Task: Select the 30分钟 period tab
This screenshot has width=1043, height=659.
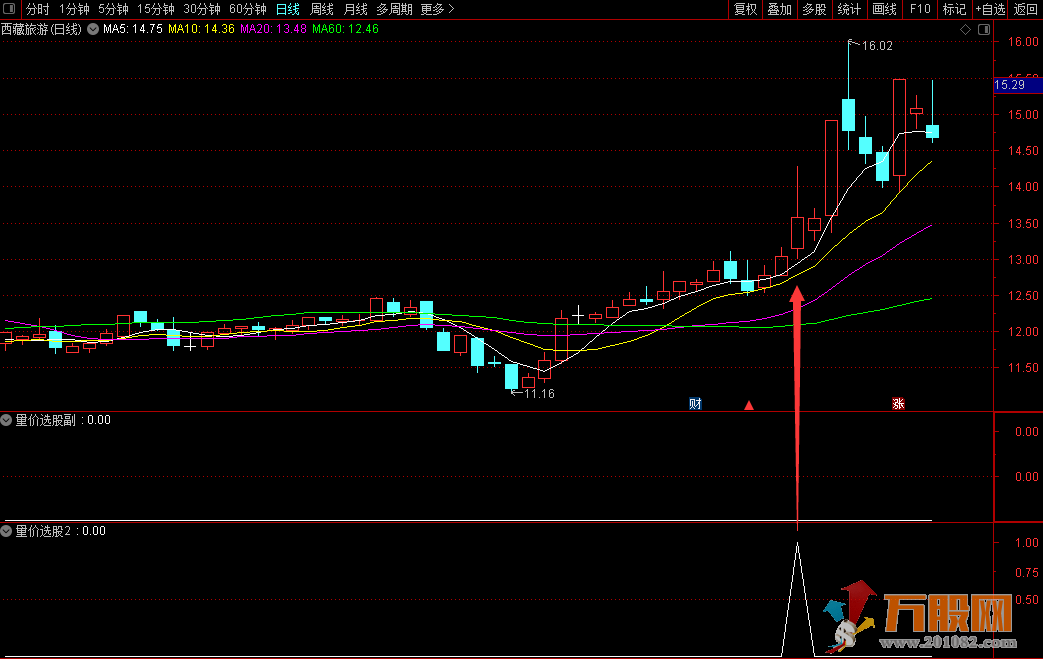Action: 202,9
